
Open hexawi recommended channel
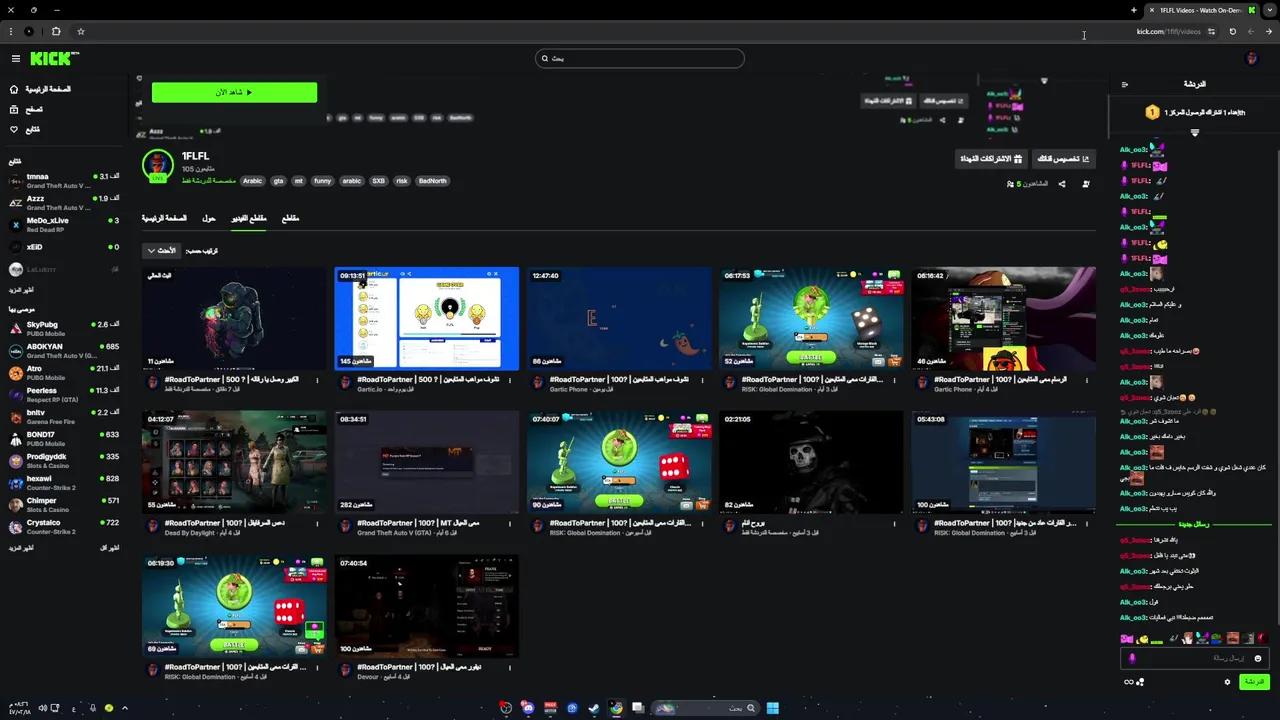coord(63,483)
